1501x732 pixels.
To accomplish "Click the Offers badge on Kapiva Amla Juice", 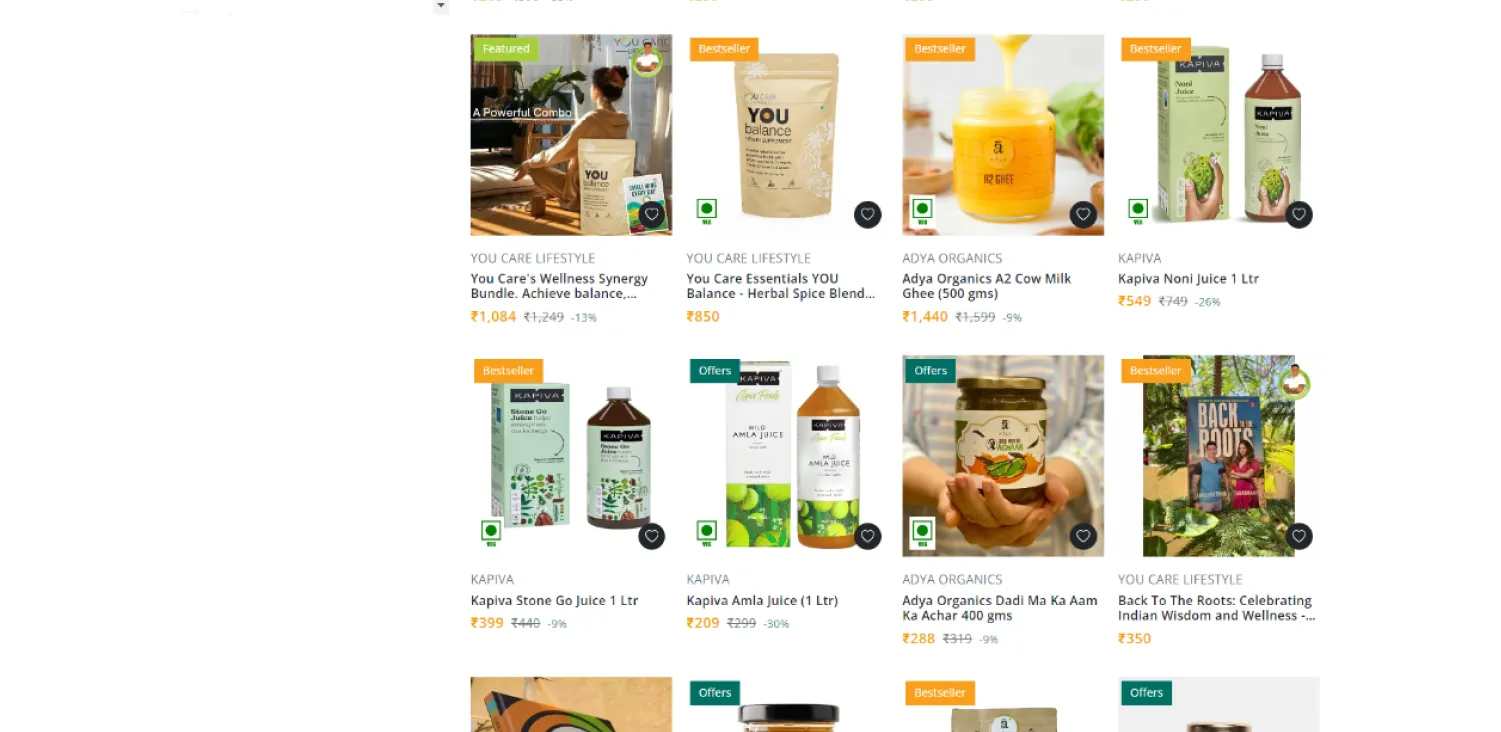I will (715, 371).
